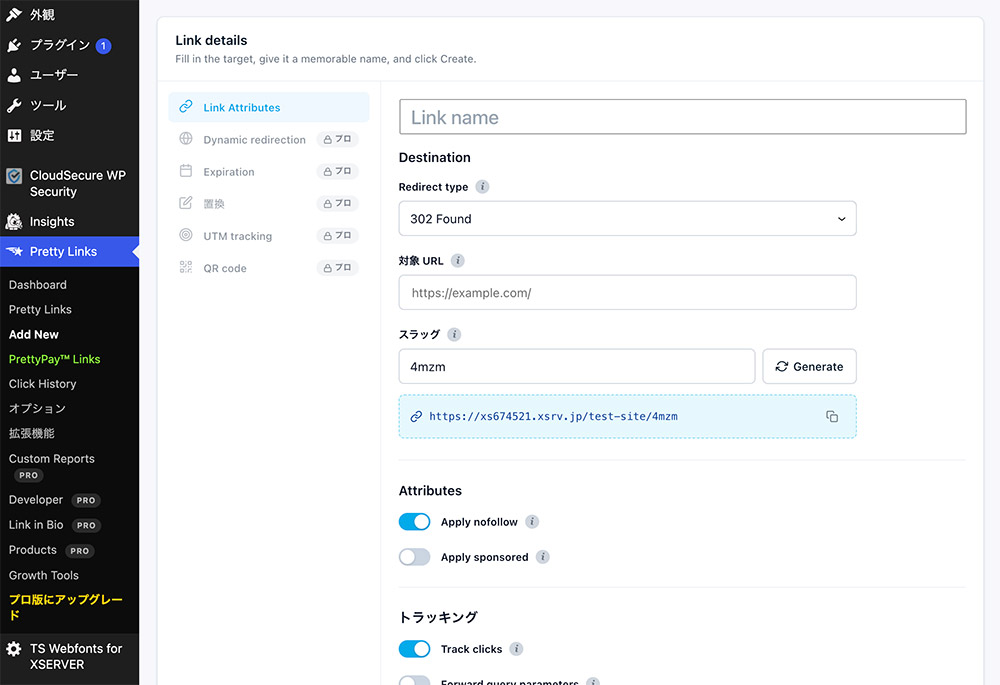This screenshot has width=1000, height=685.
Task: Click Add New in submenu
Action: (x=34, y=334)
